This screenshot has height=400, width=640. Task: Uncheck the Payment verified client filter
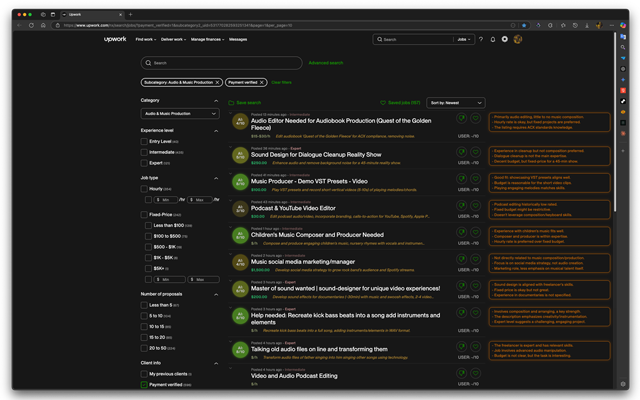(144, 384)
